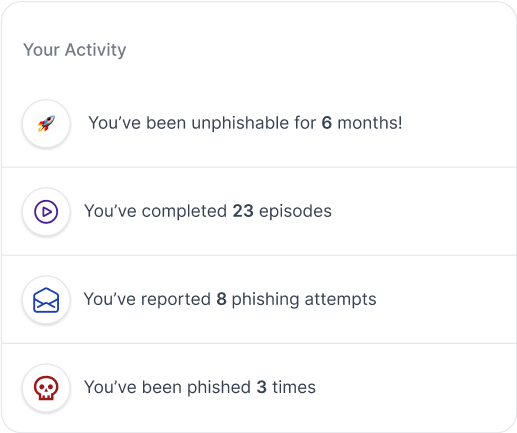The width and height of the screenshot is (517, 433).
Task: Click the word episodes
Action: point(296,212)
